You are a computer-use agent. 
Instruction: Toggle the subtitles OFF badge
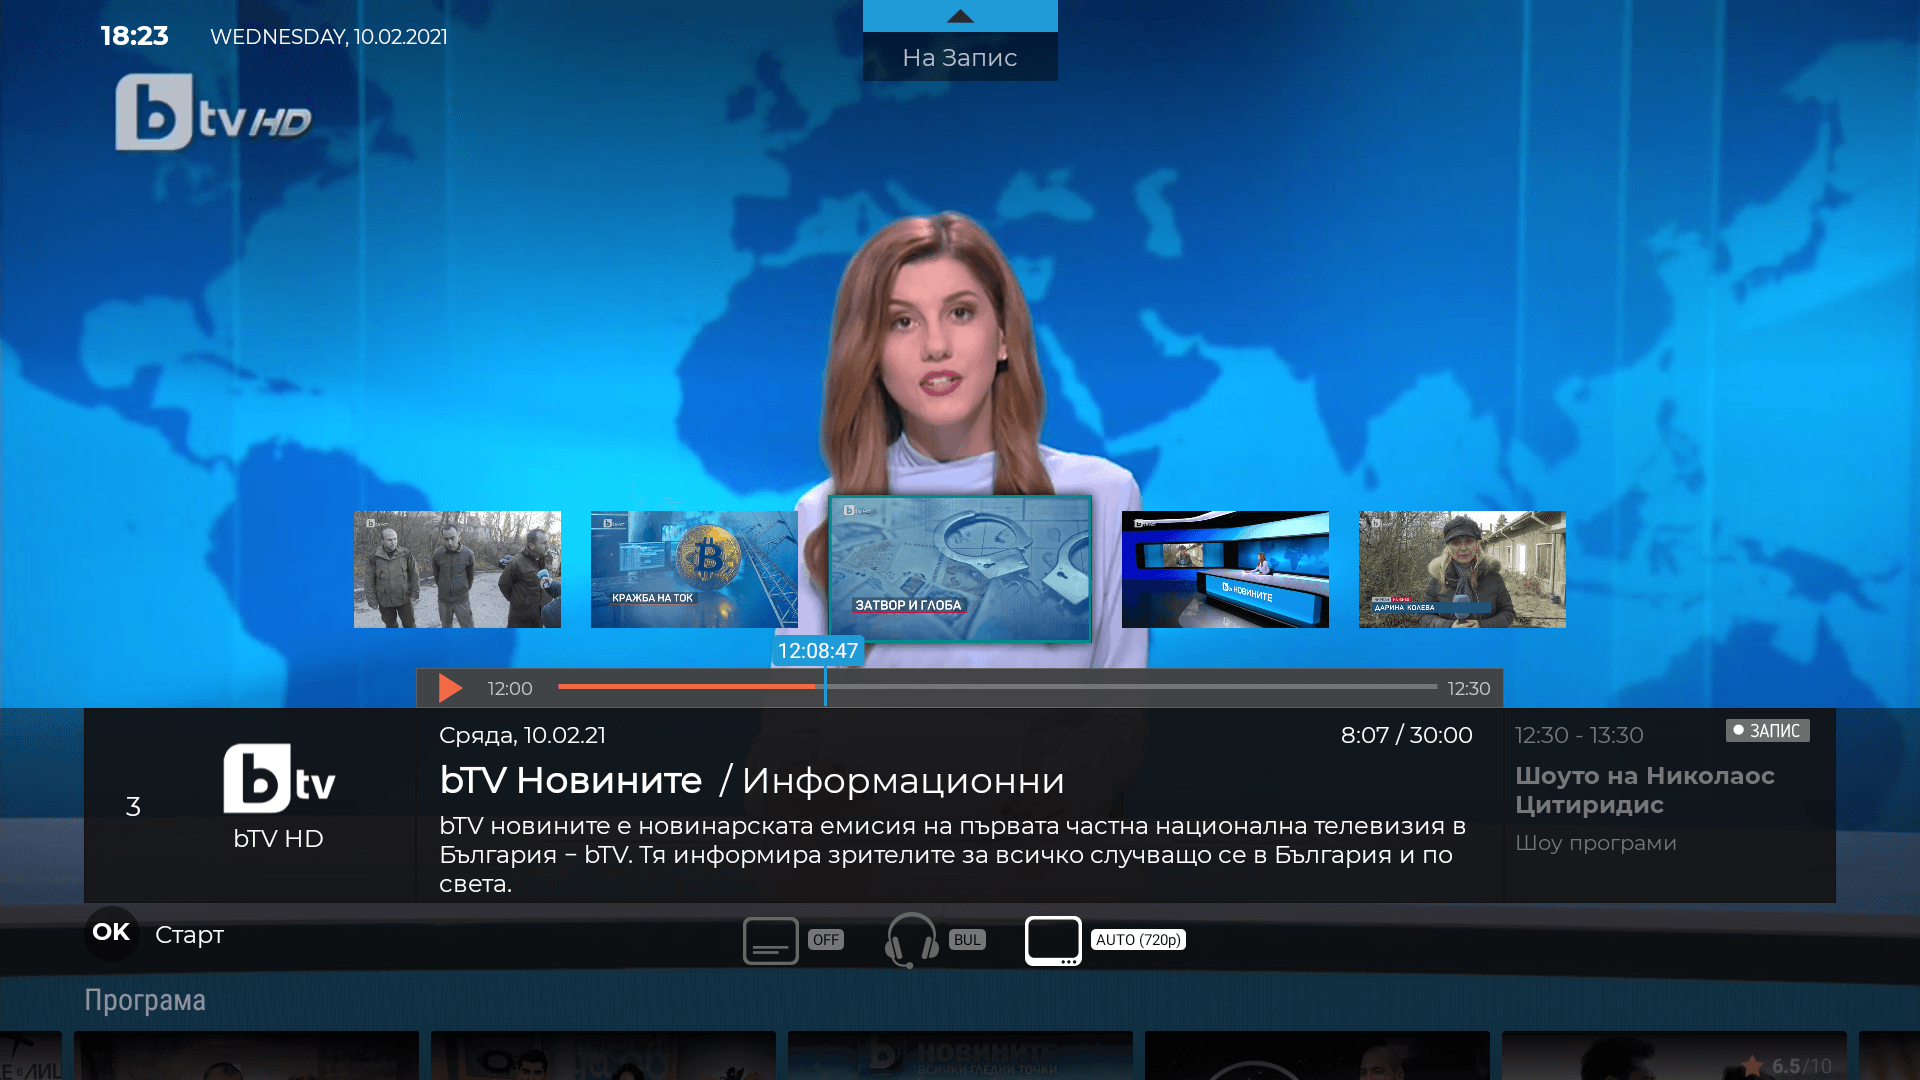tap(826, 940)
